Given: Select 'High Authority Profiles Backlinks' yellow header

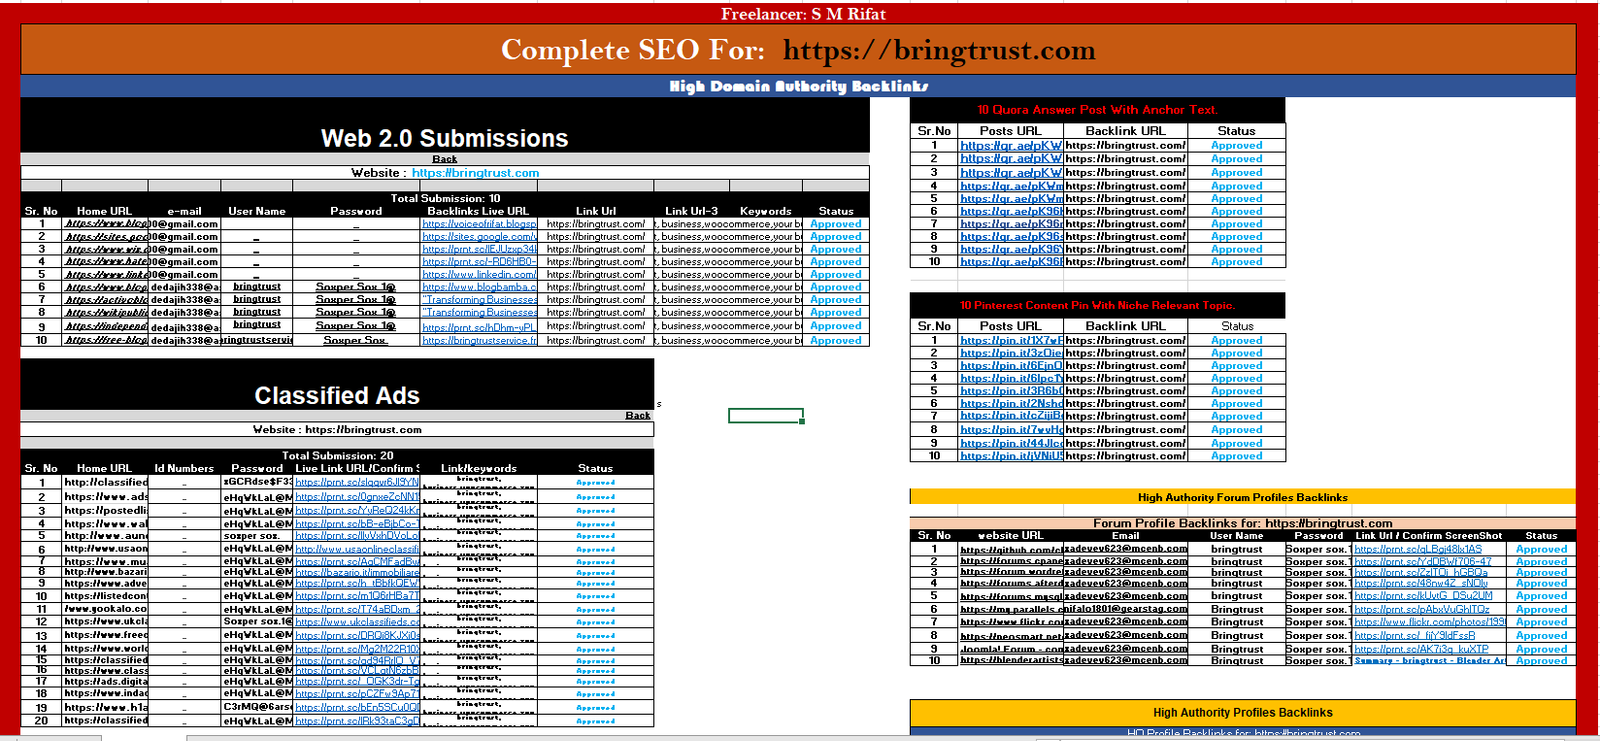Looking at the screenshot, I should click(1242, 713).
